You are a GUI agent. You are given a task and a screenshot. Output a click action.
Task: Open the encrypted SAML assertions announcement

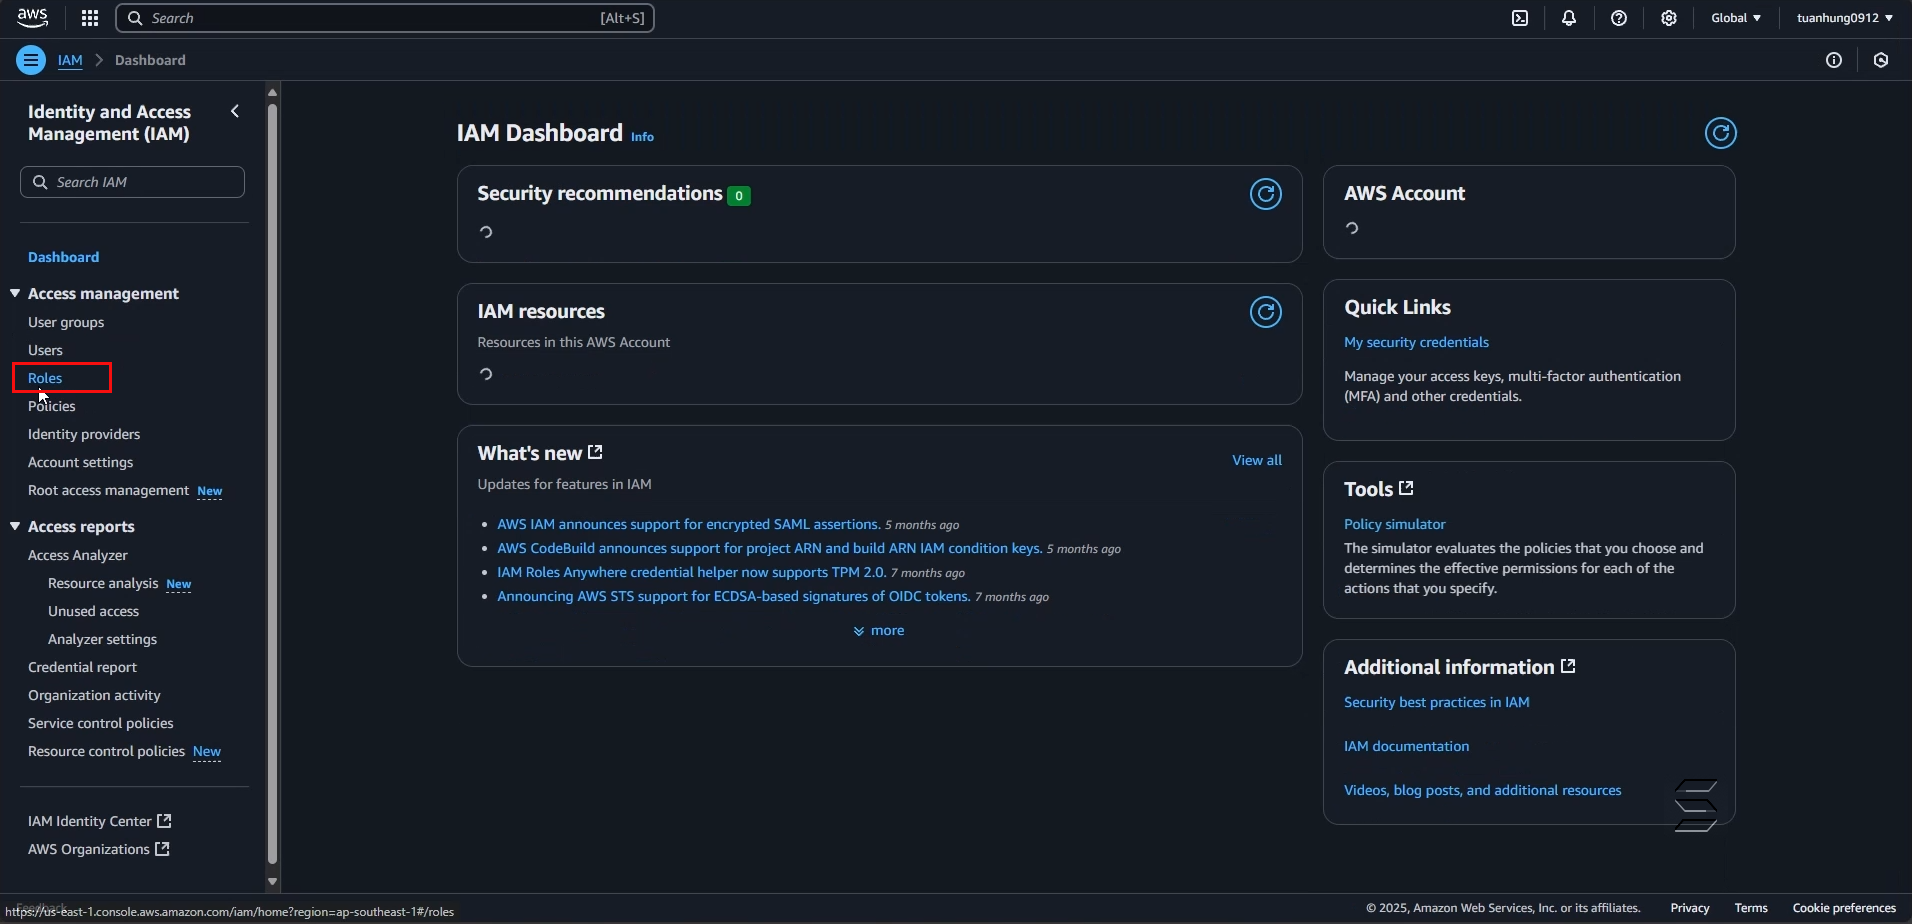[x=688, y=524]
